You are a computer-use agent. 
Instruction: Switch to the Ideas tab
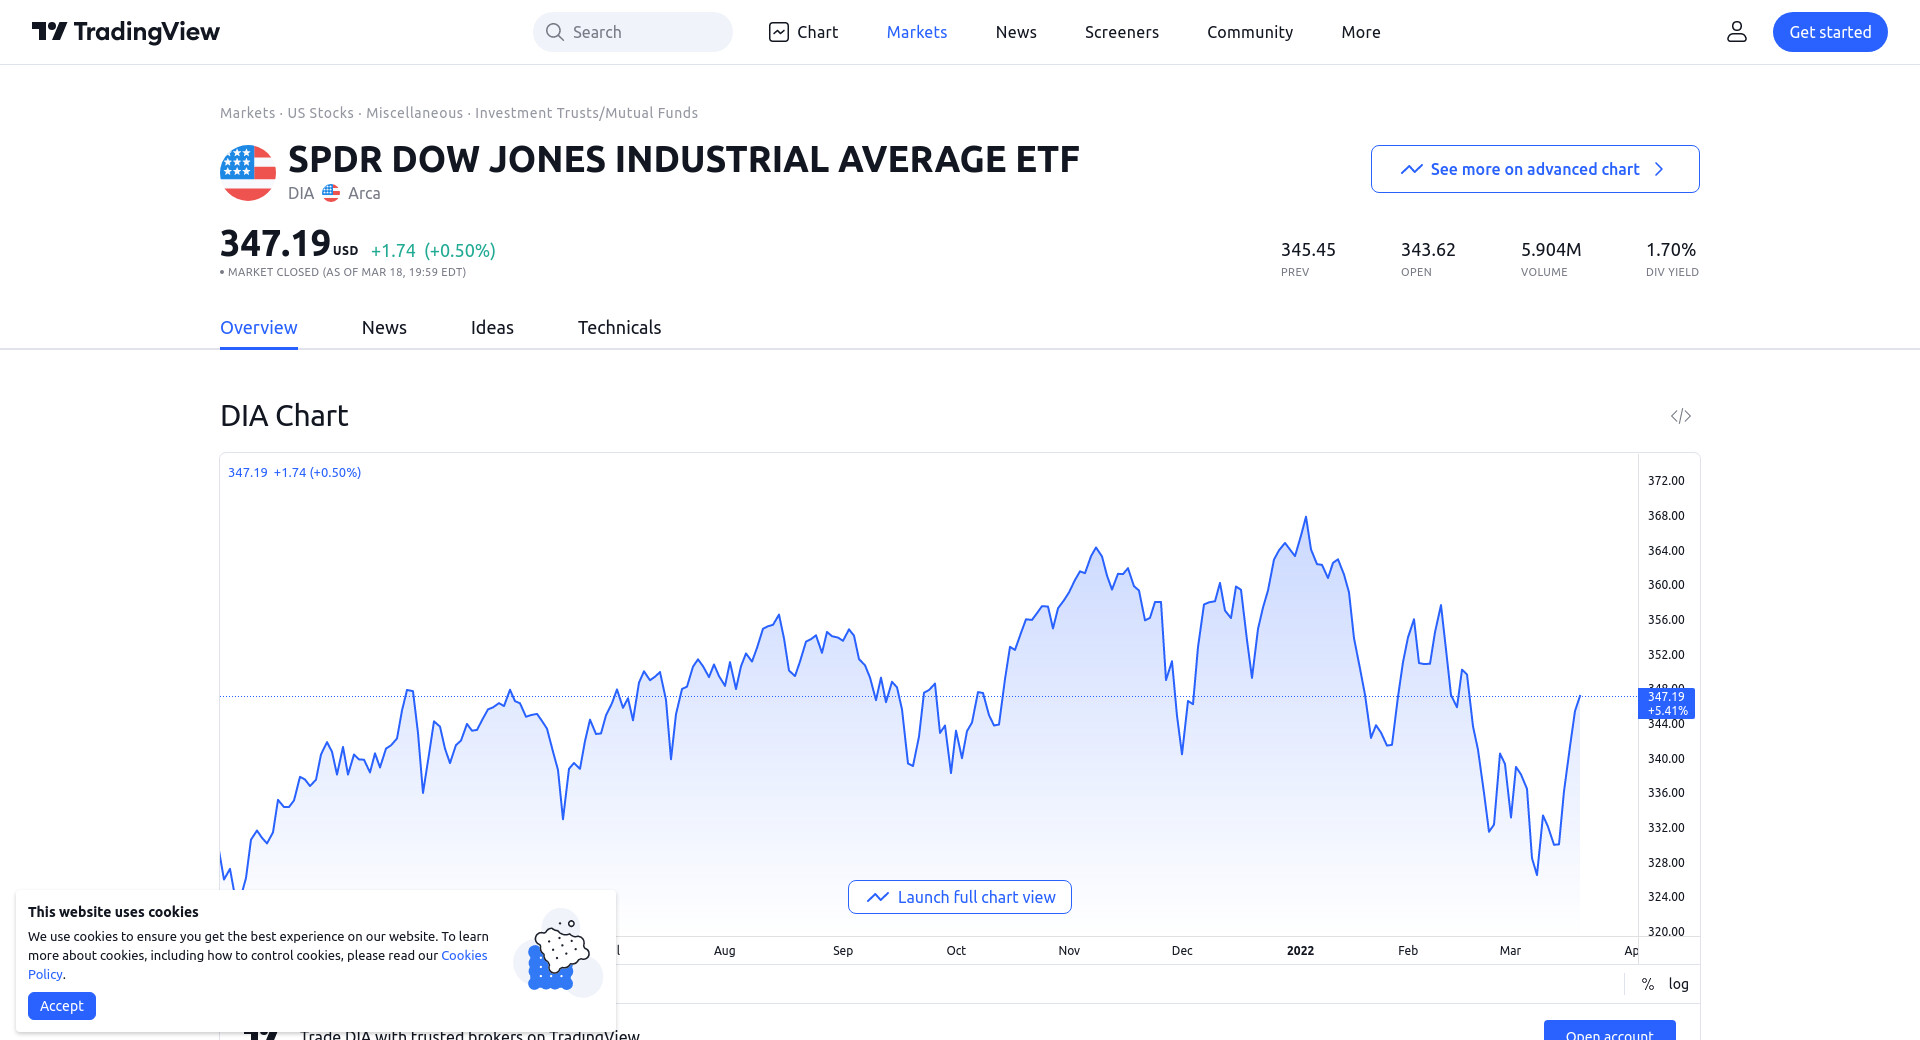[492, 328]
